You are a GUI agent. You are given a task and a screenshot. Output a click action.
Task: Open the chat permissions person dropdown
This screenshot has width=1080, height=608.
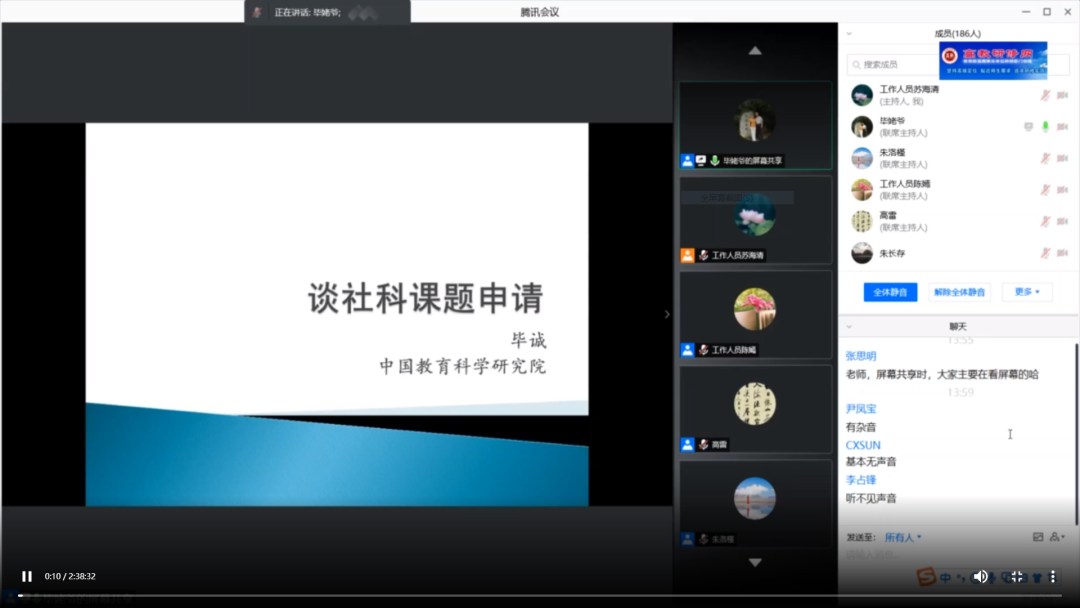[1057, 536]
